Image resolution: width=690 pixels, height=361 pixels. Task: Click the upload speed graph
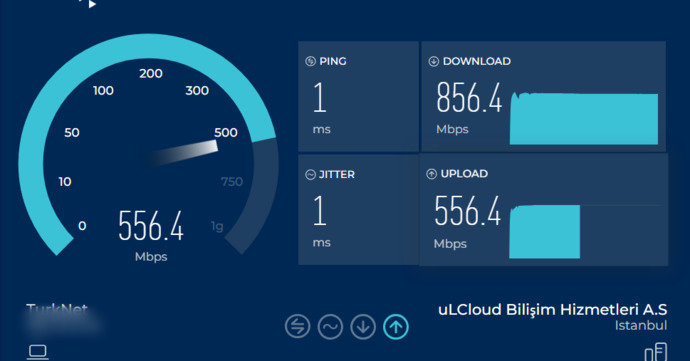coord(545,232)
